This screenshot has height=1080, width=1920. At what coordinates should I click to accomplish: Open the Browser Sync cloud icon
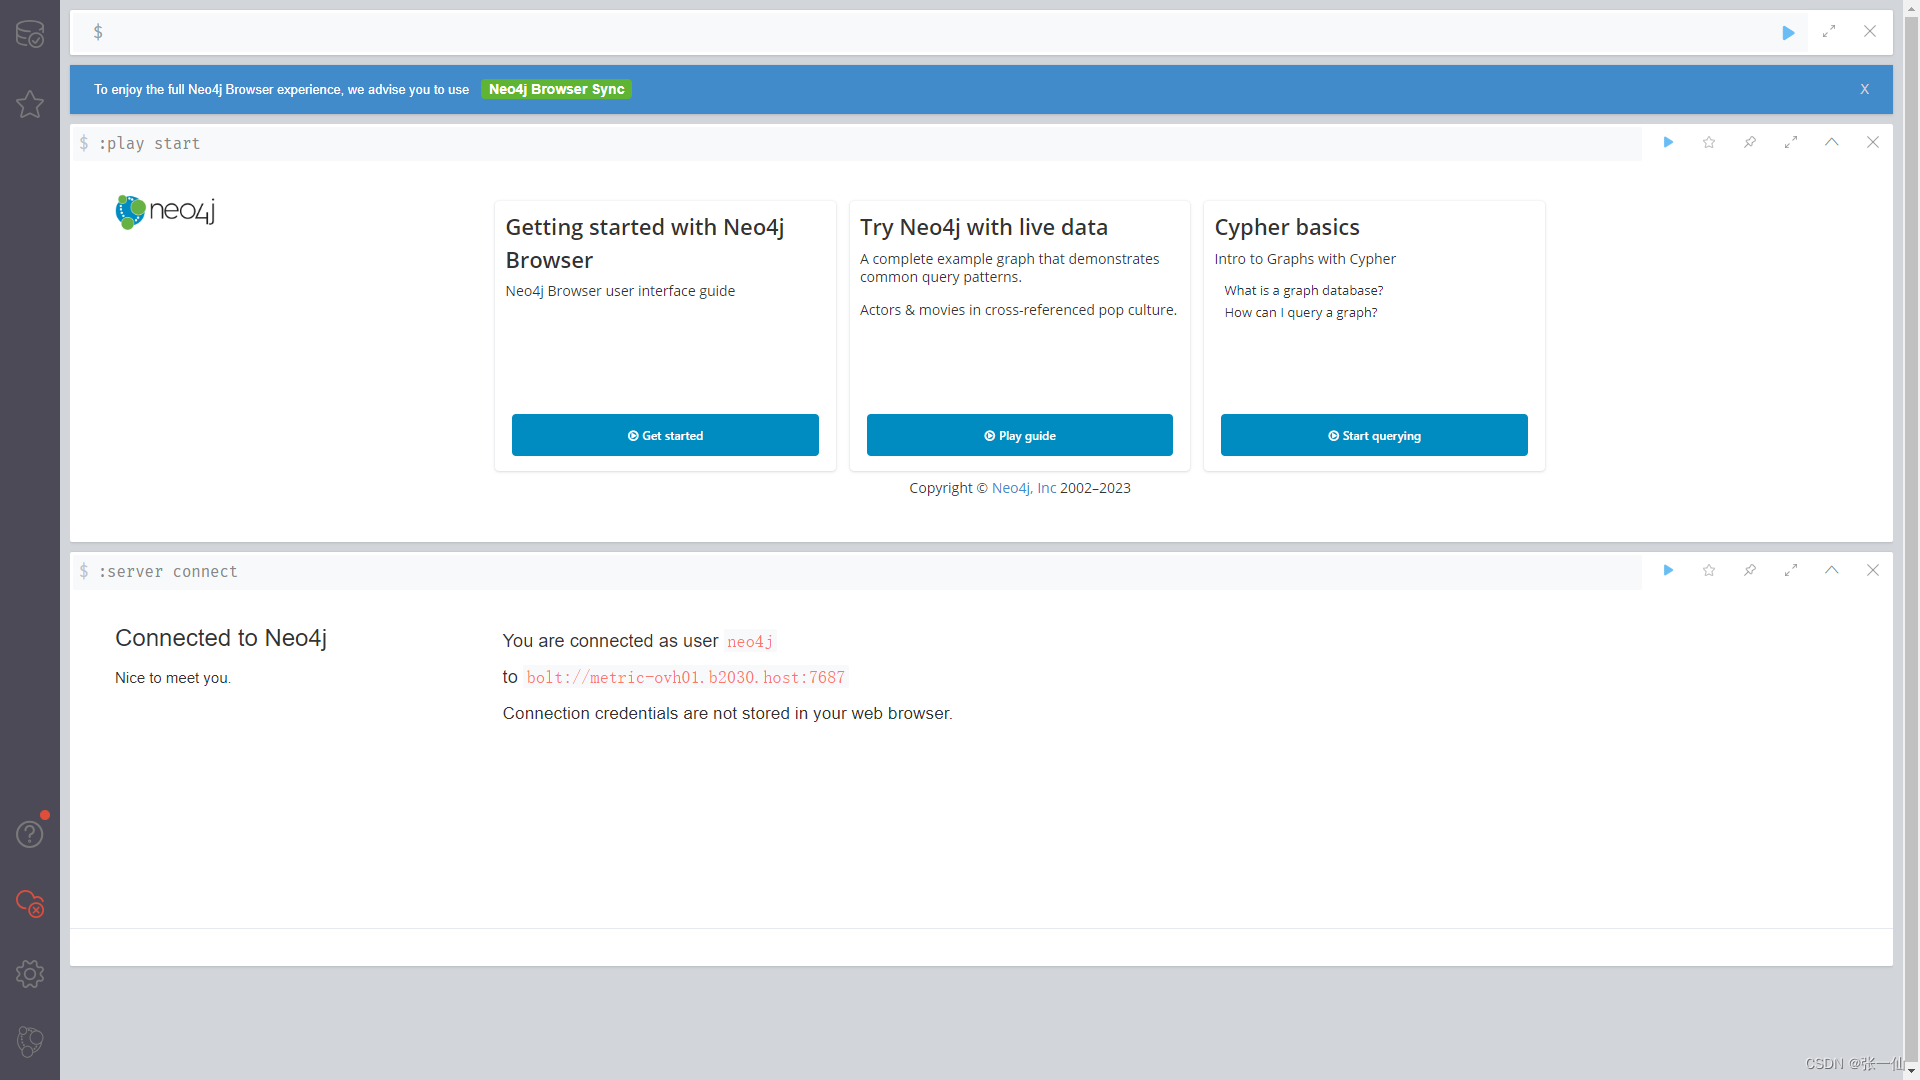[x=30, y=904]
